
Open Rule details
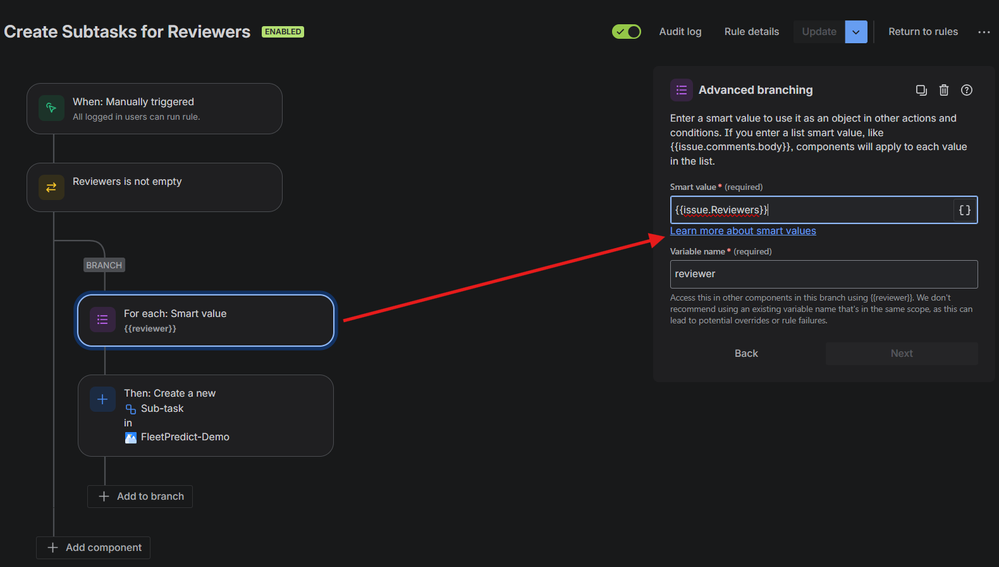coord(751,32)
